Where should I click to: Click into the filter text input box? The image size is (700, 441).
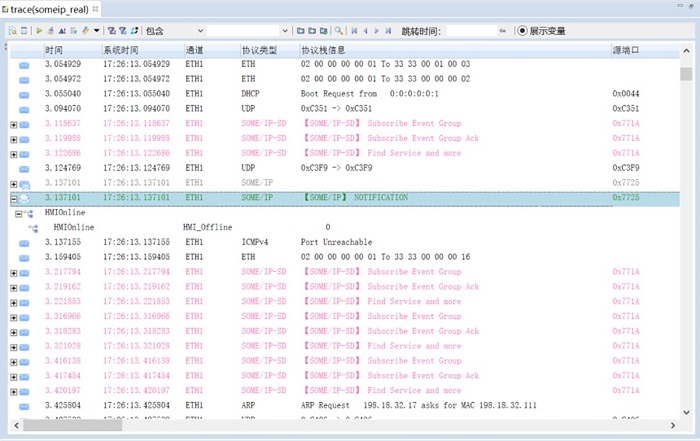(244, 31)
